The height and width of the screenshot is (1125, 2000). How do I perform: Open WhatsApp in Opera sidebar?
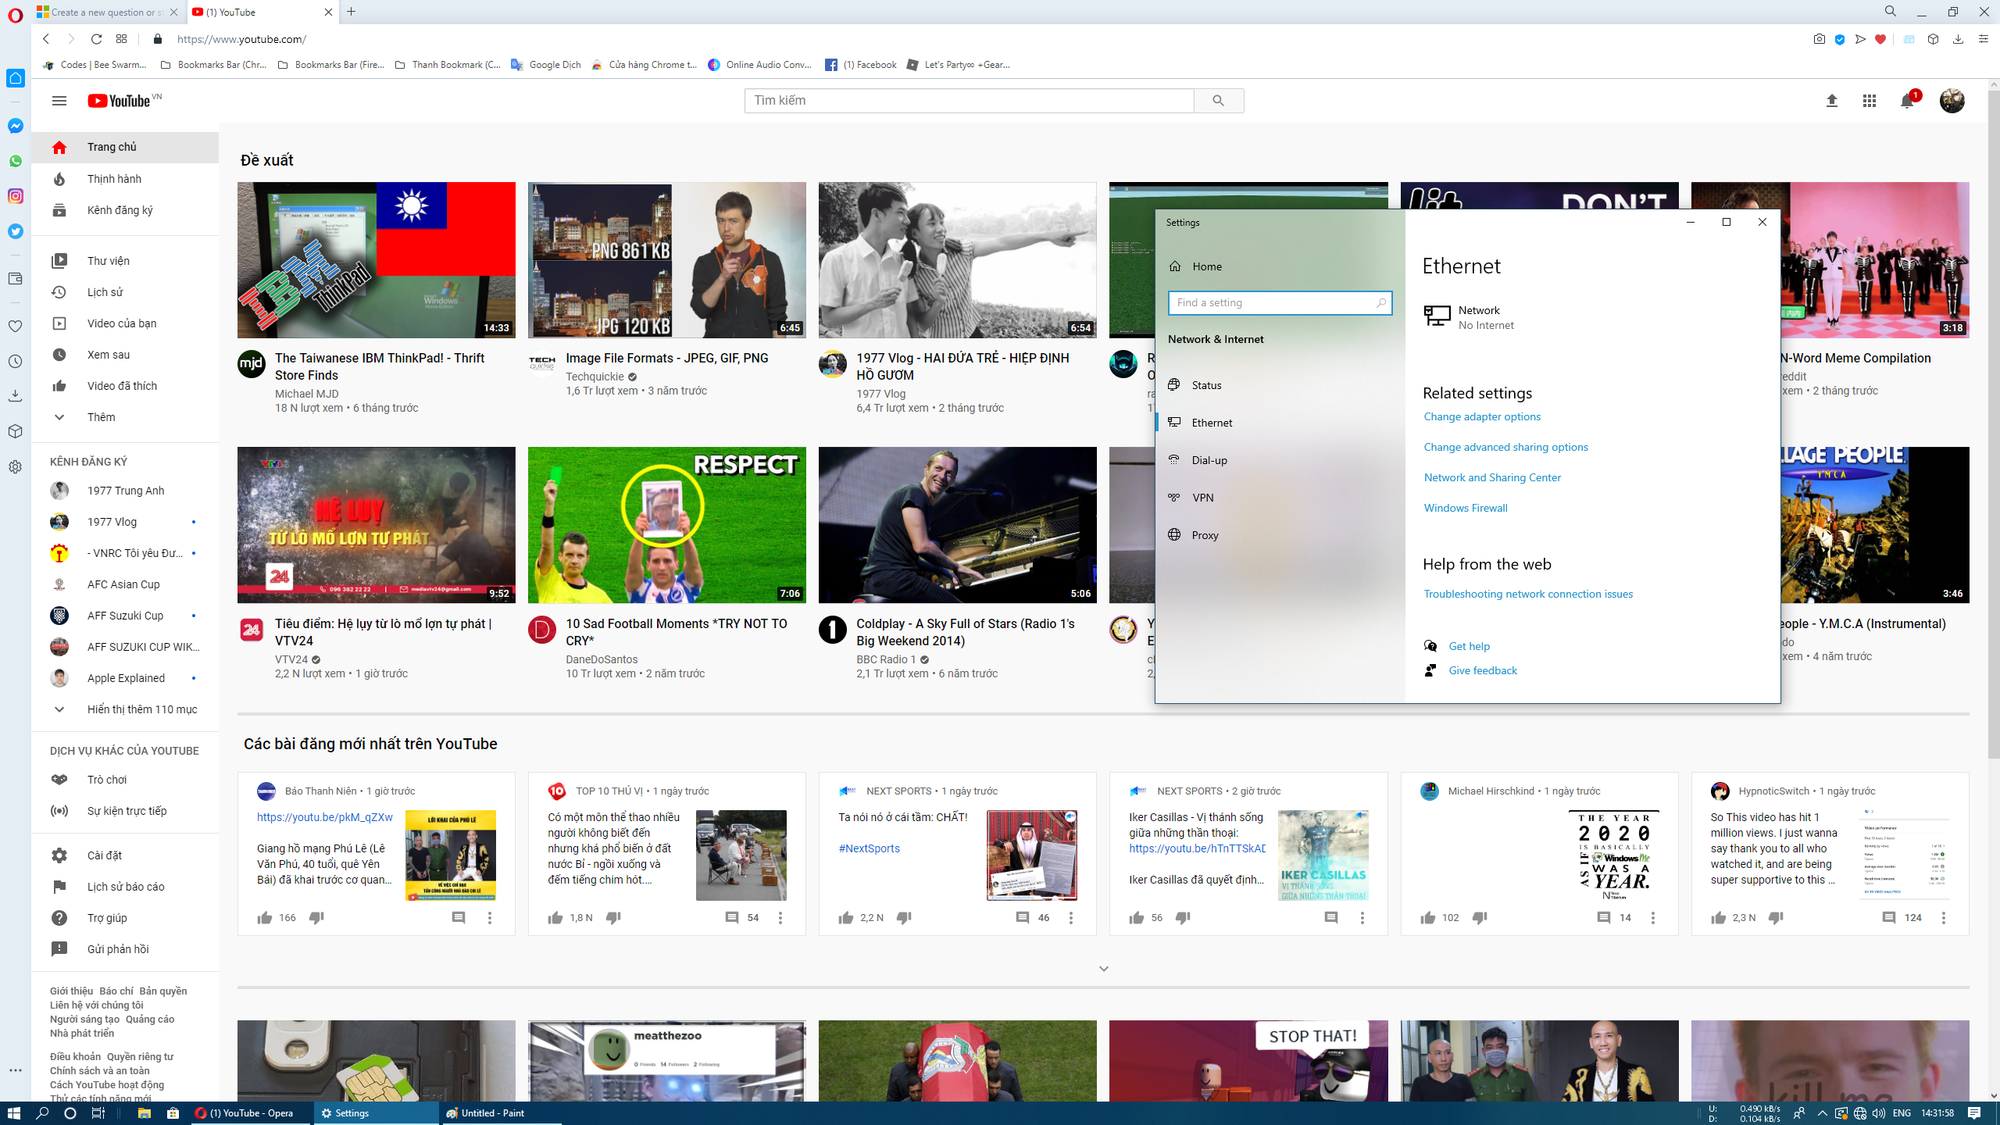coord(15,161)
